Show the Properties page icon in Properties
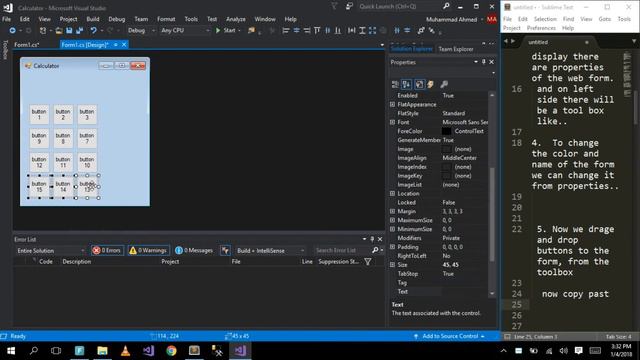Viewport: 640px width, 360px height. point(419,84)
